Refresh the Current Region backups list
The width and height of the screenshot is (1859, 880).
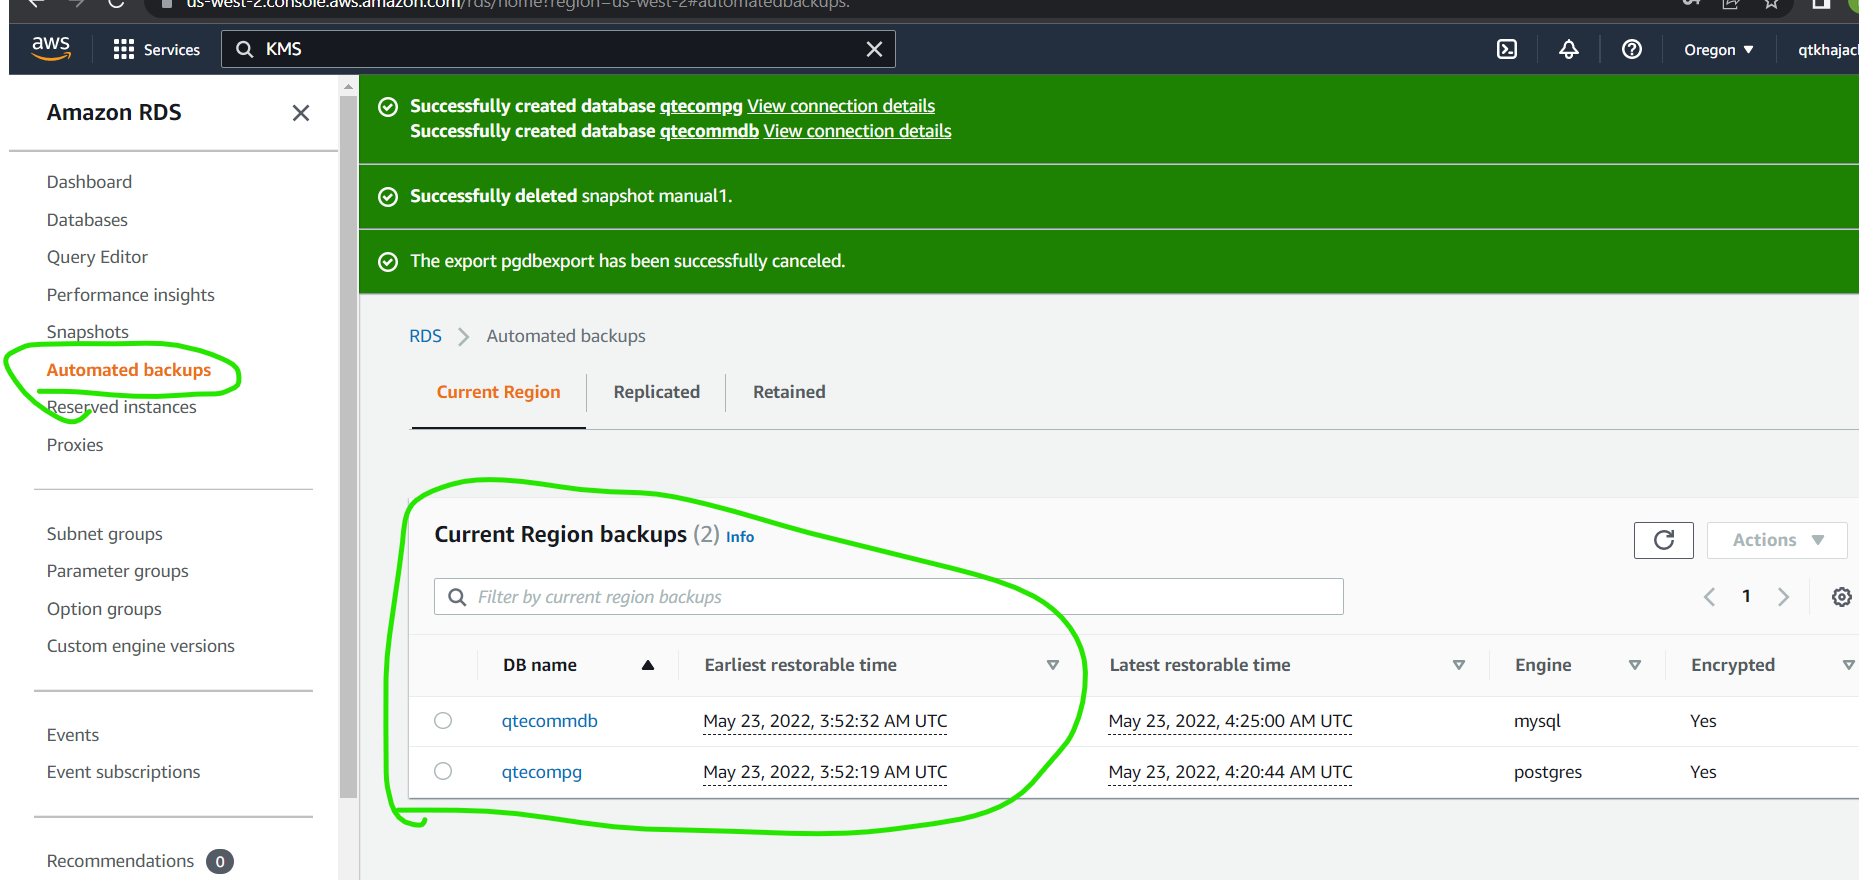[x=1664, y=540]
